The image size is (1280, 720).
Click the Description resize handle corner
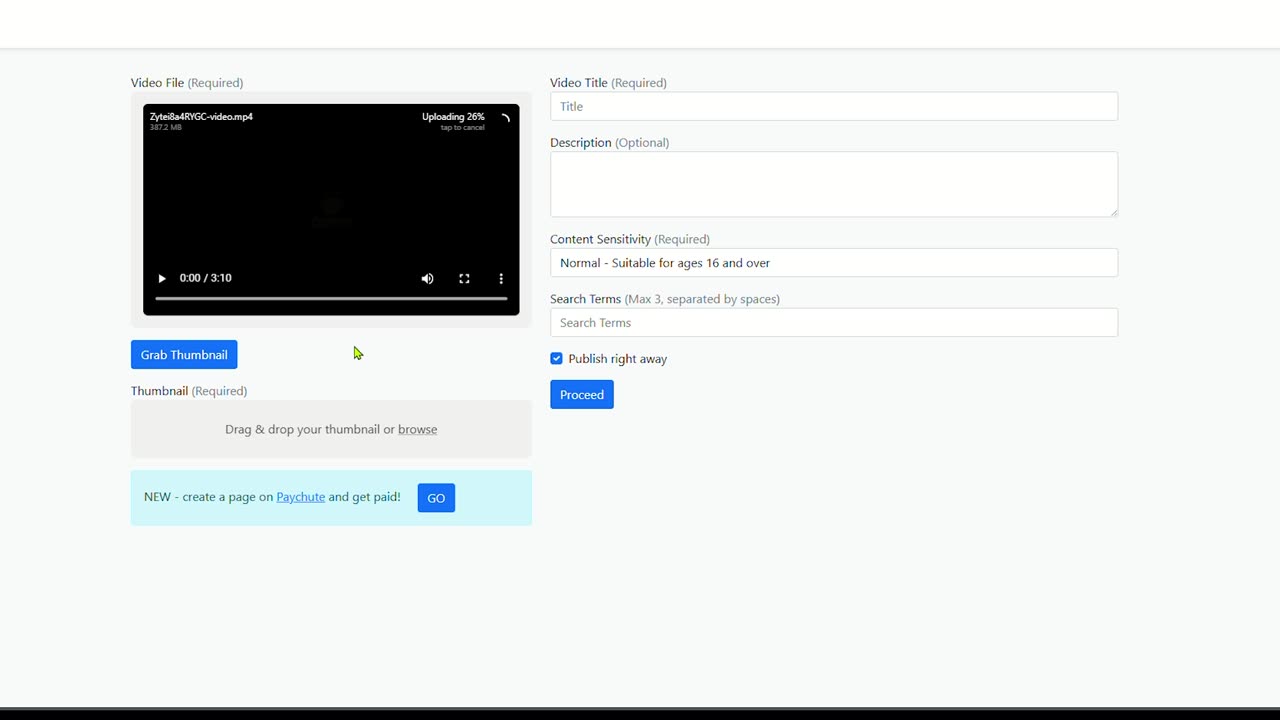point(1112,211)
